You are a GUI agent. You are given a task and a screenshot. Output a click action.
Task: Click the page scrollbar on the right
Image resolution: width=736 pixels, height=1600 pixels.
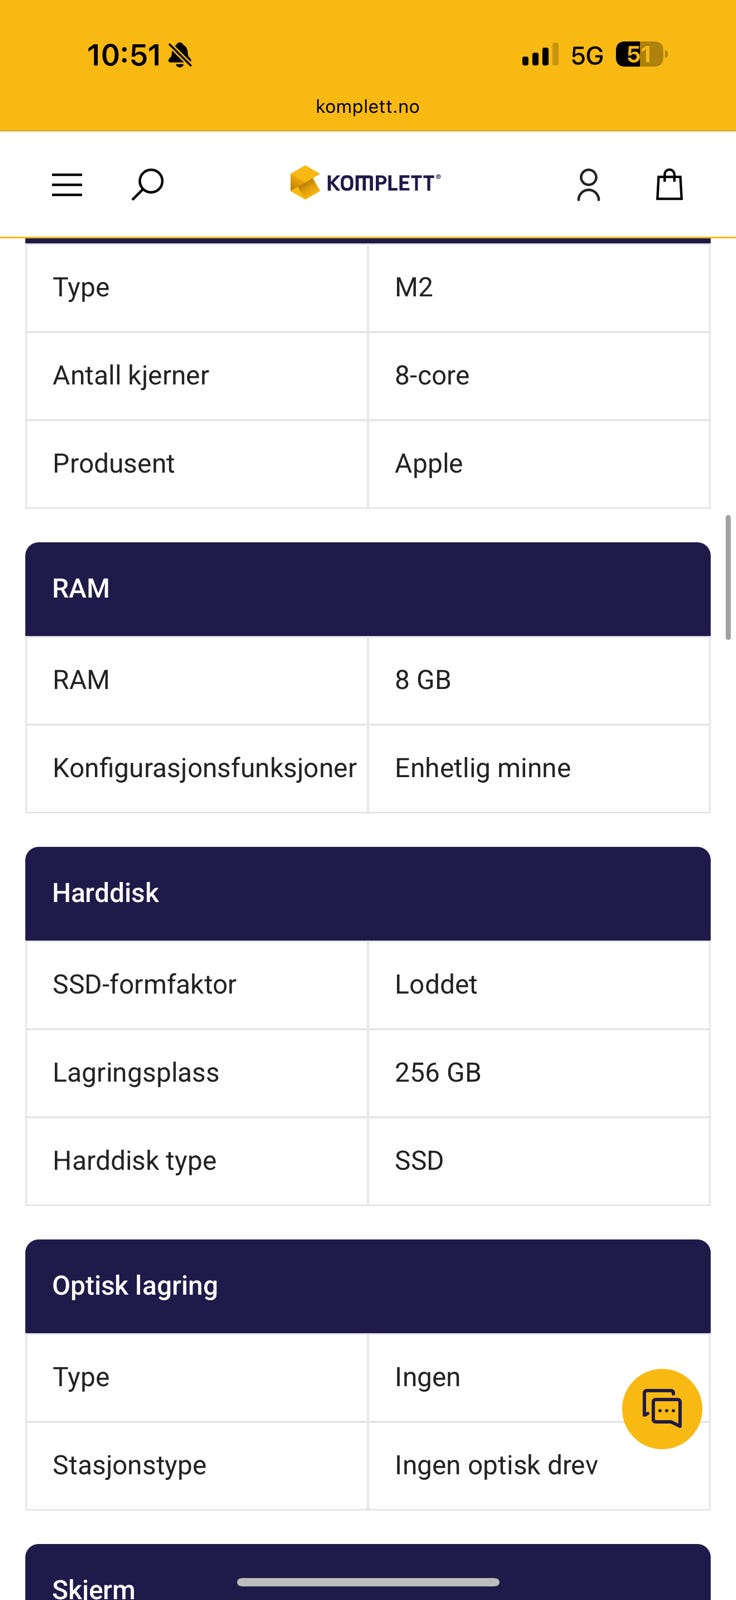tap(728, 578)
